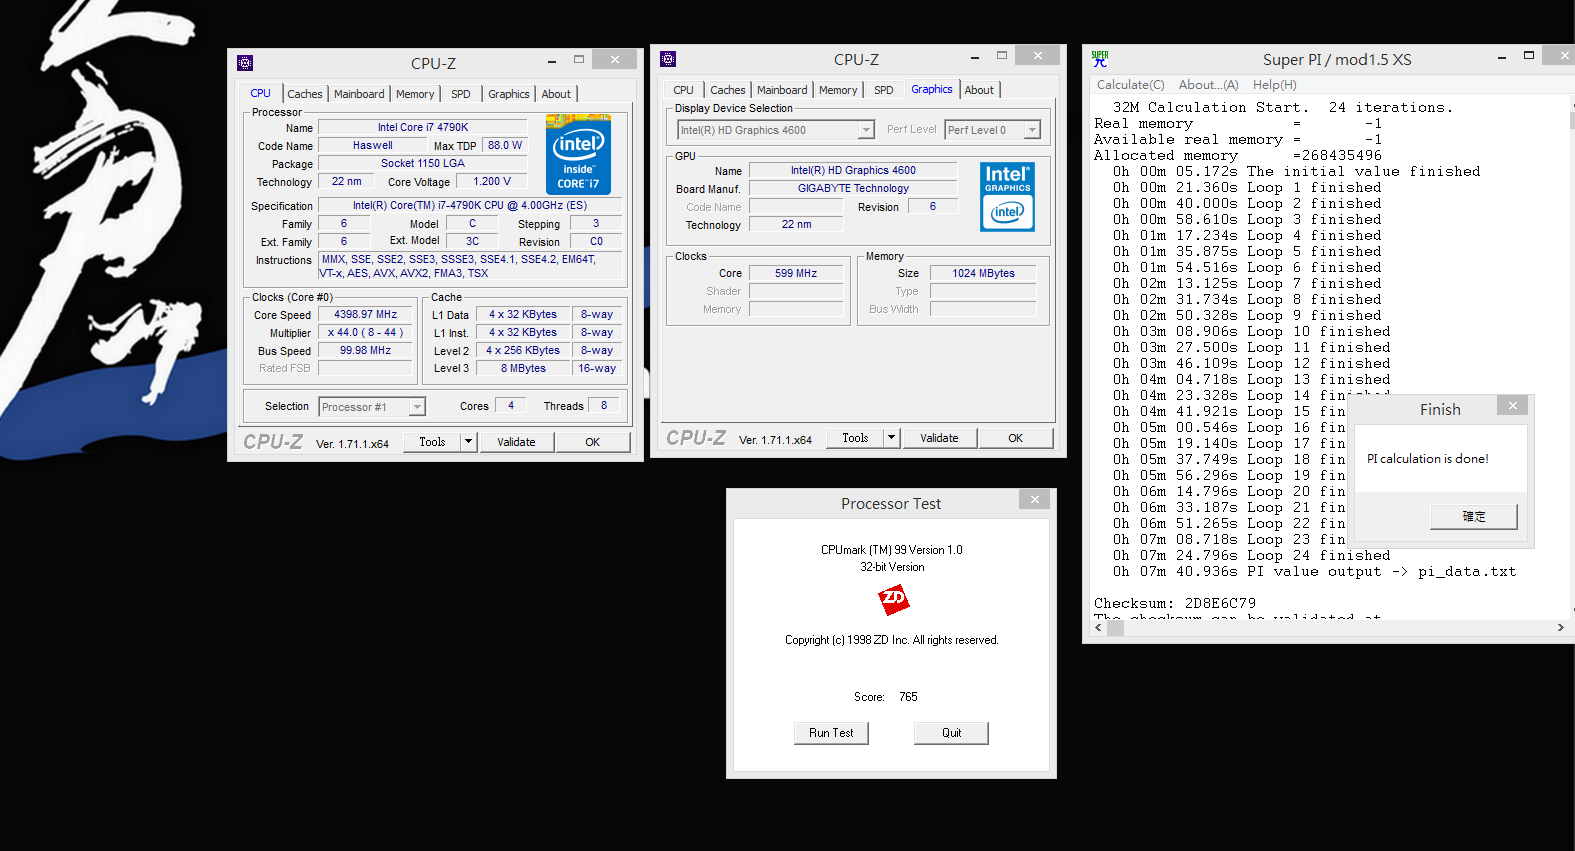Open the Mainboard tab in left CPU-Z window
Screen dimensions: 1575x851
359,94
